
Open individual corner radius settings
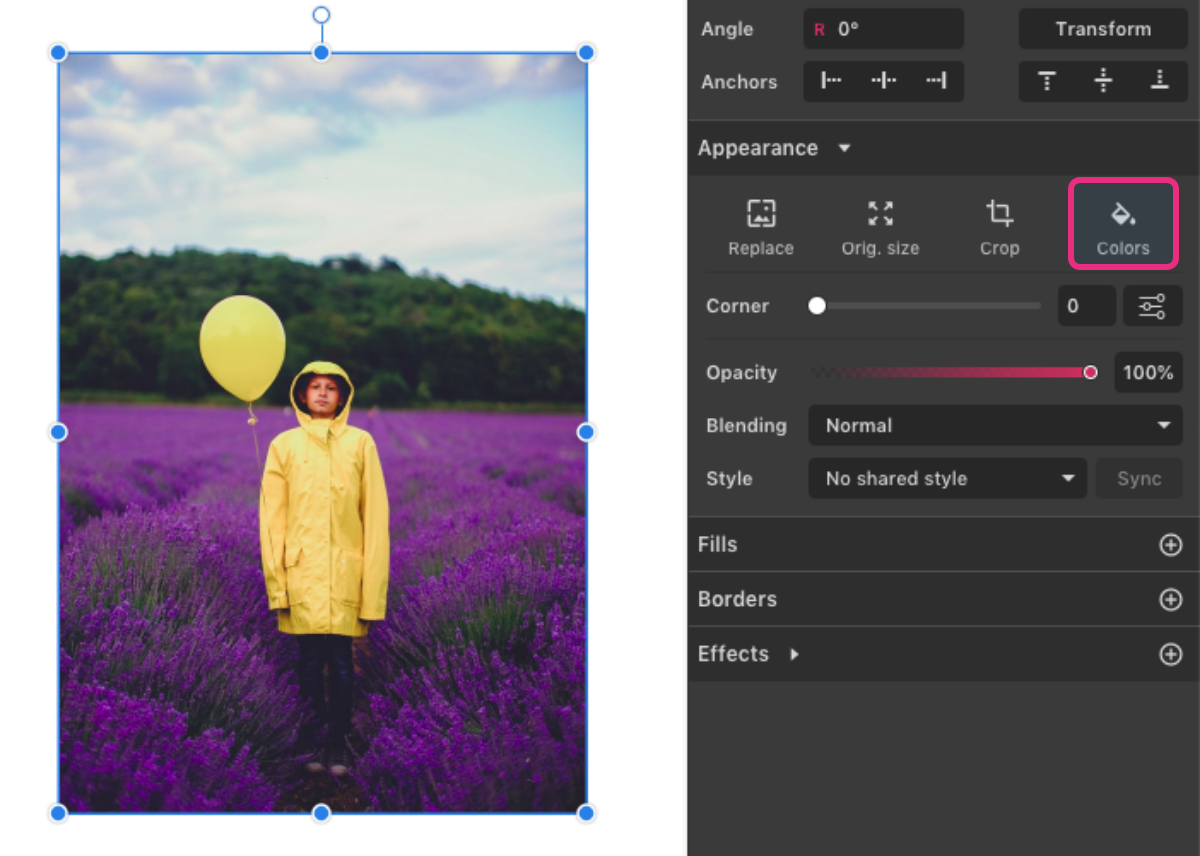[1152, 306]
